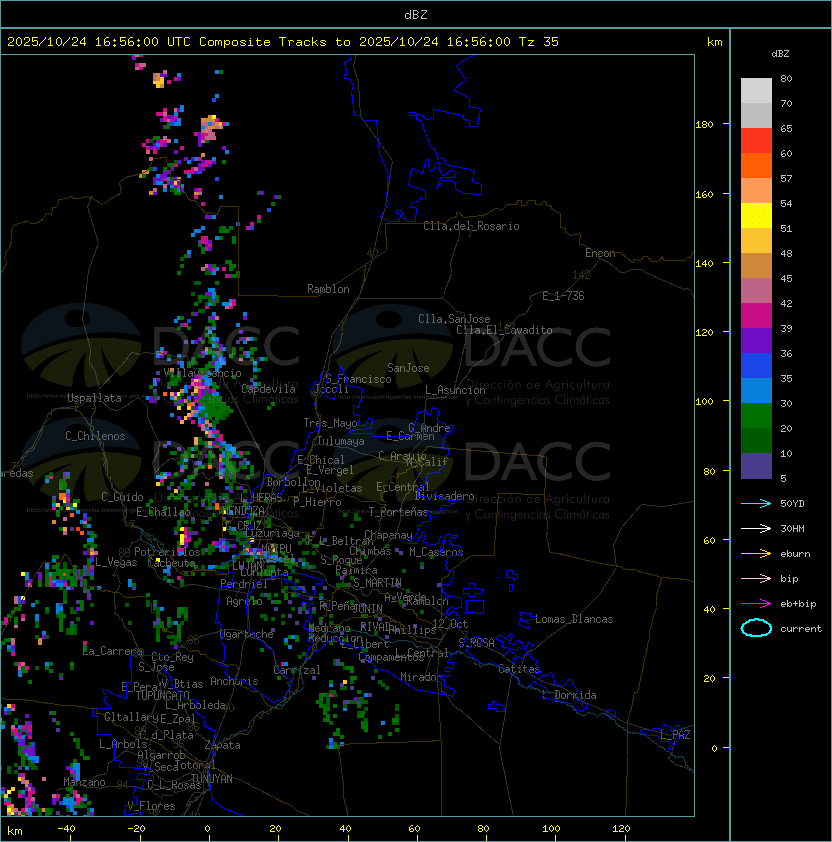Click the 'L_Asuncion' map label

coord(455,390)
